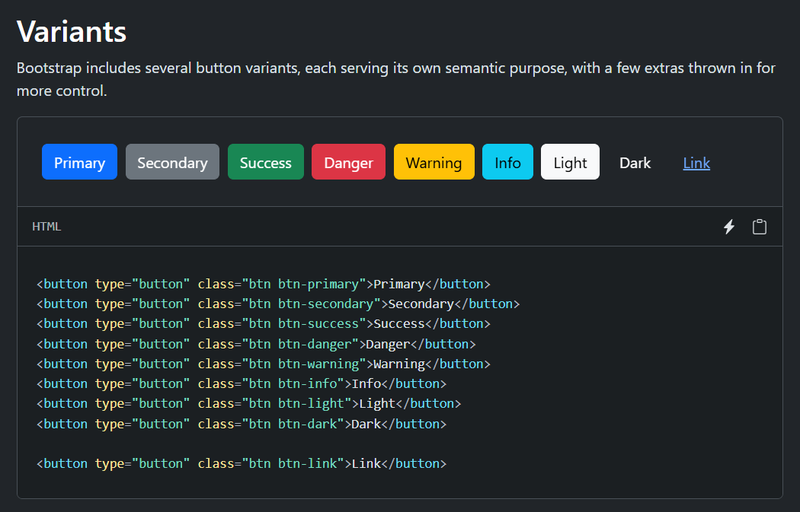Select the Variants heading
This screenshot has width=800, height=512.
[71, 32]
